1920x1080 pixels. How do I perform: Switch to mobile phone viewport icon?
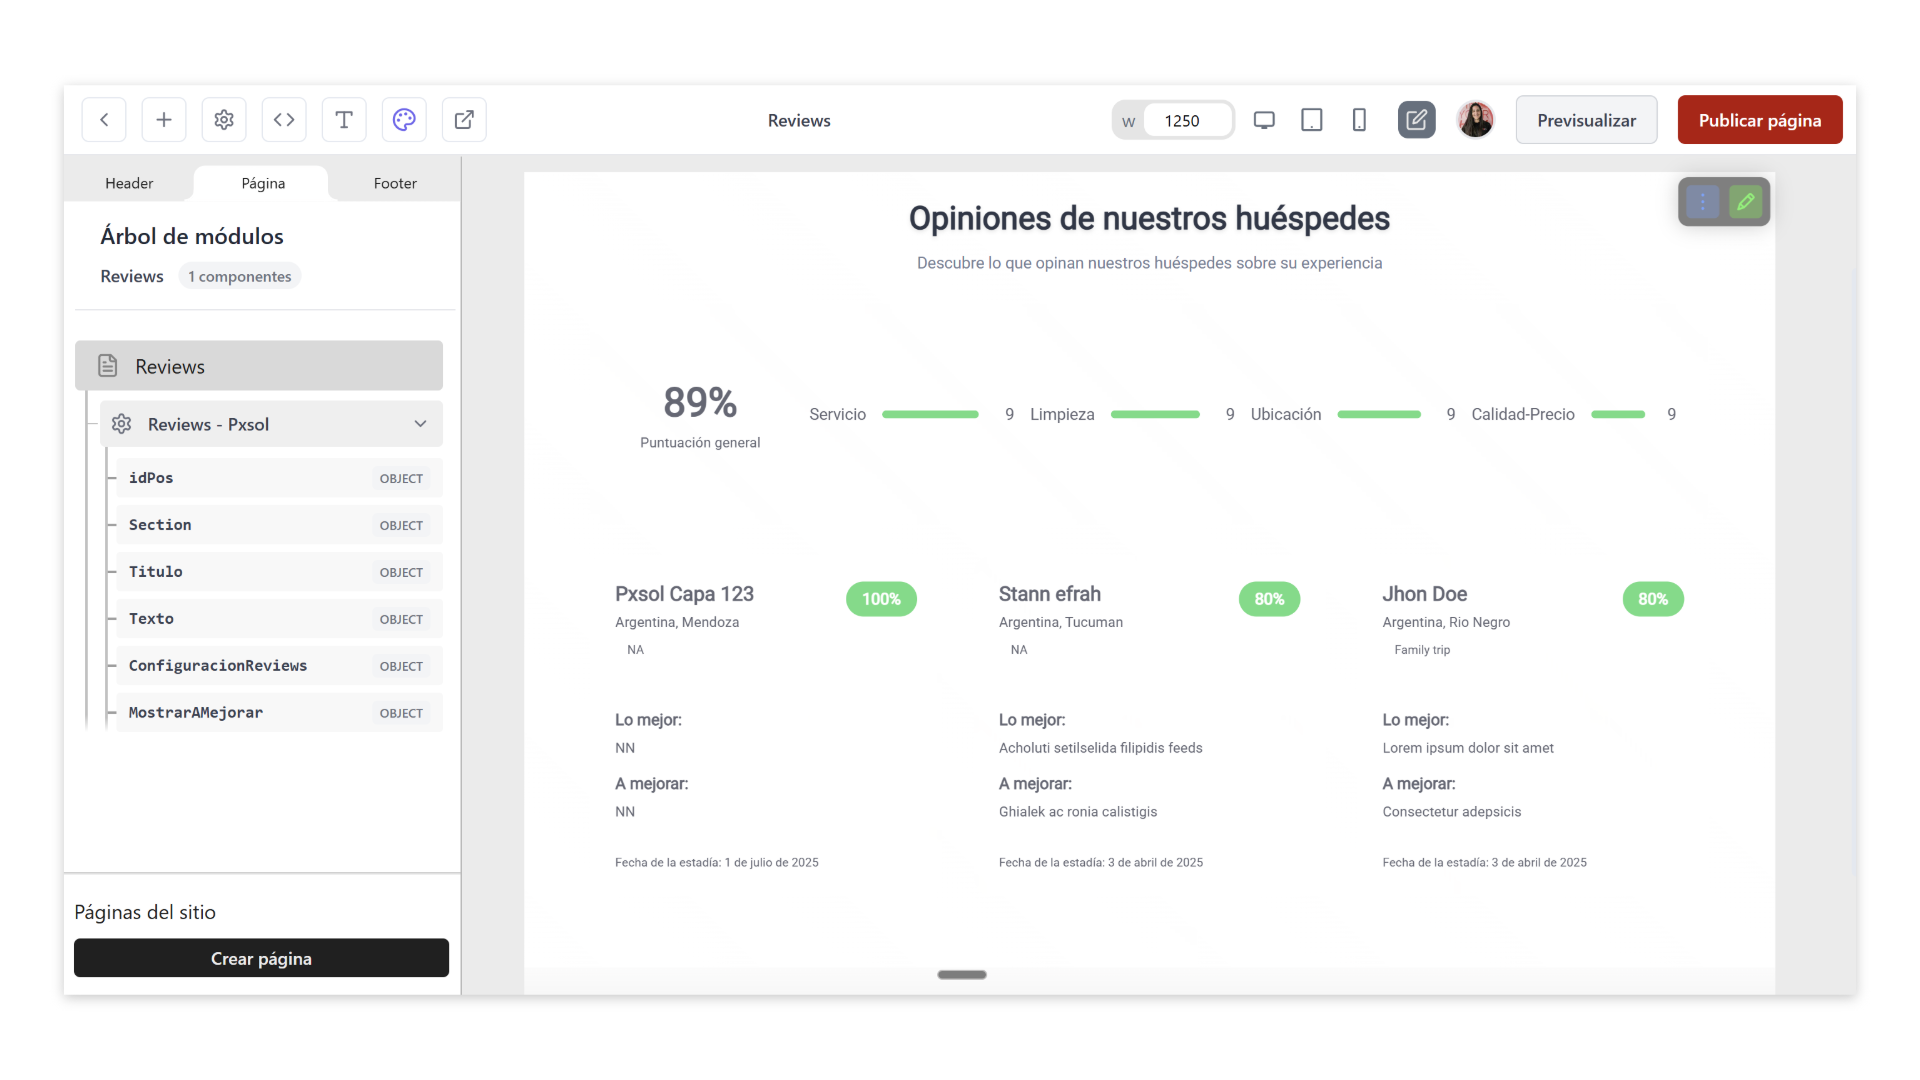click(1359, 120)
